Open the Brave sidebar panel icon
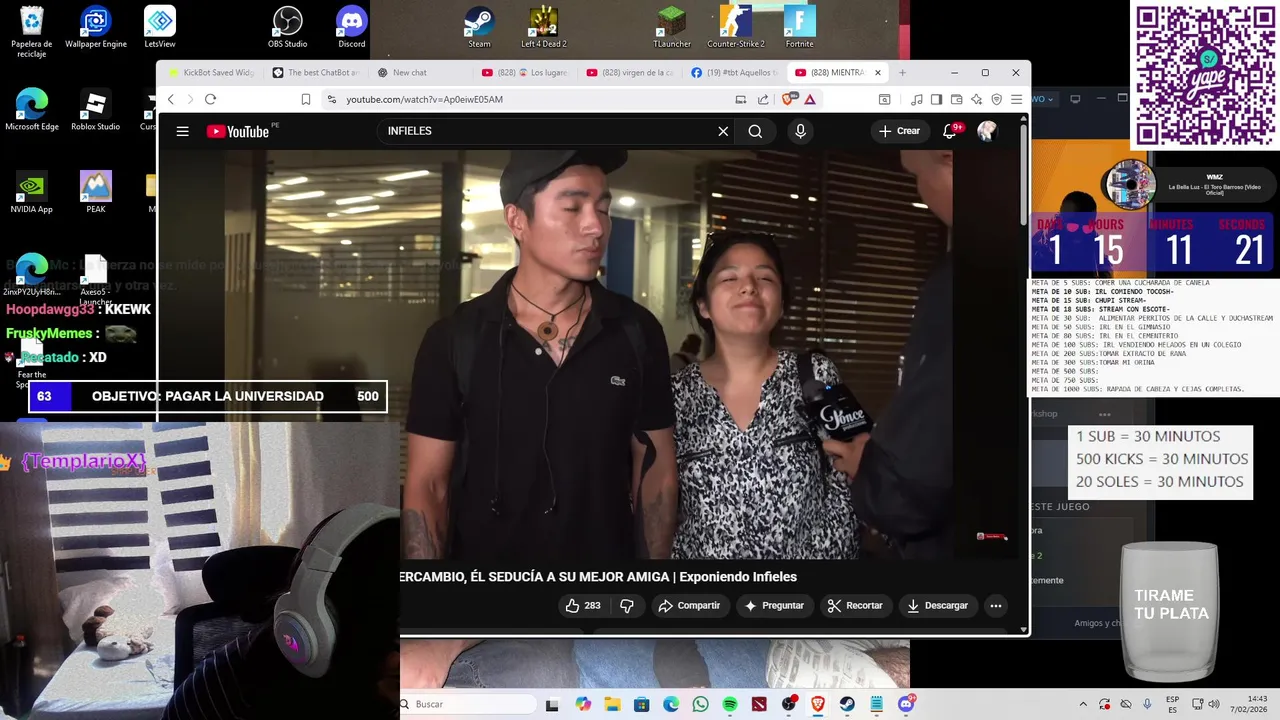Viewport: 1280px width, 720px height. (x=936, y=99)
